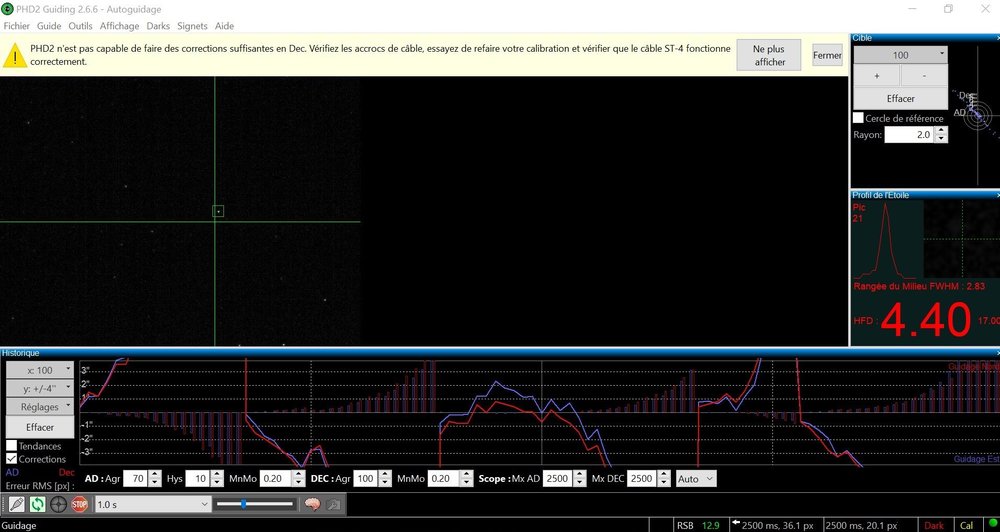Image resolution: width=1000 pixels, height=532 pixels.
Task: Start looping exposures with green arrows icon
Action: point(38,505)
